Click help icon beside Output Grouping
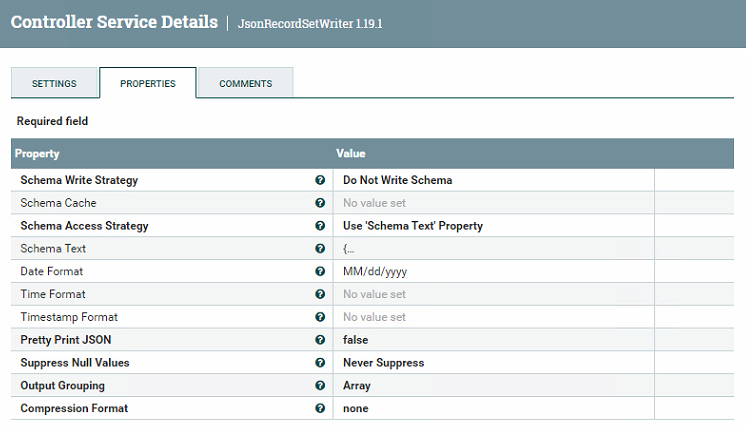Viewport: 746px width, 430px height. (x=320, y=385)
